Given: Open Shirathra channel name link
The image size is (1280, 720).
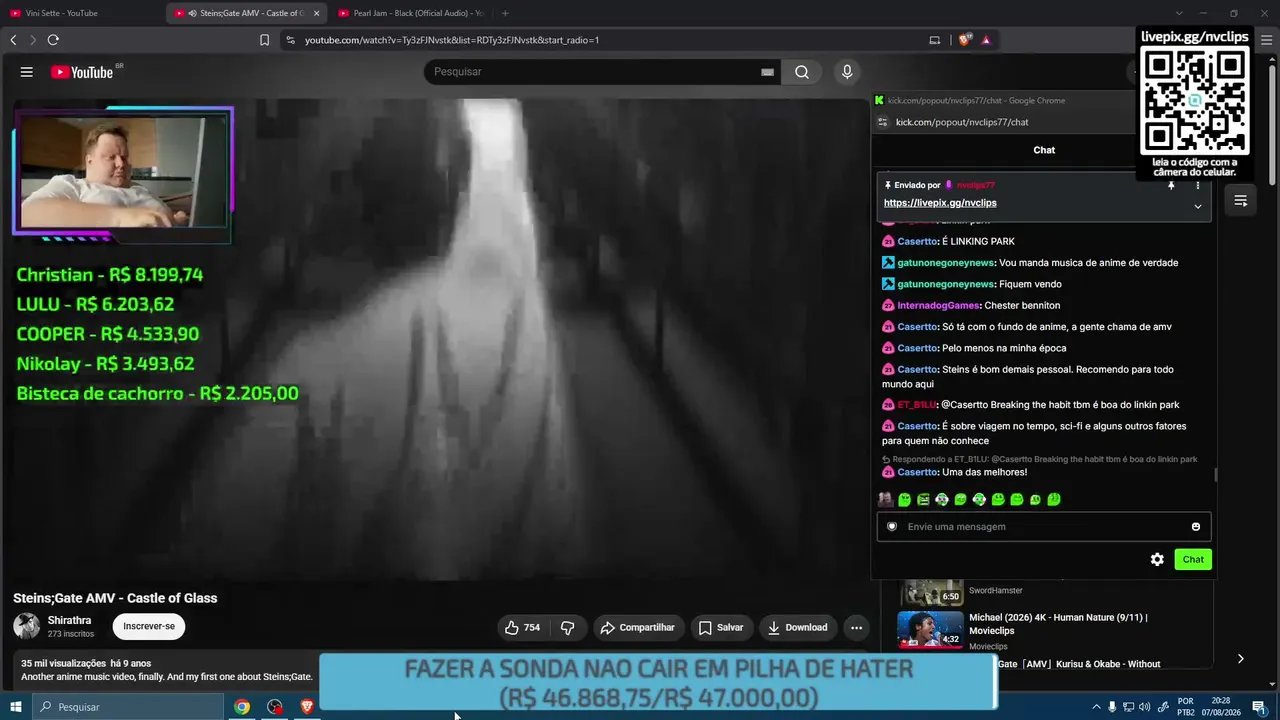Looking at the screenshot, I should click(x=69, y=621).
